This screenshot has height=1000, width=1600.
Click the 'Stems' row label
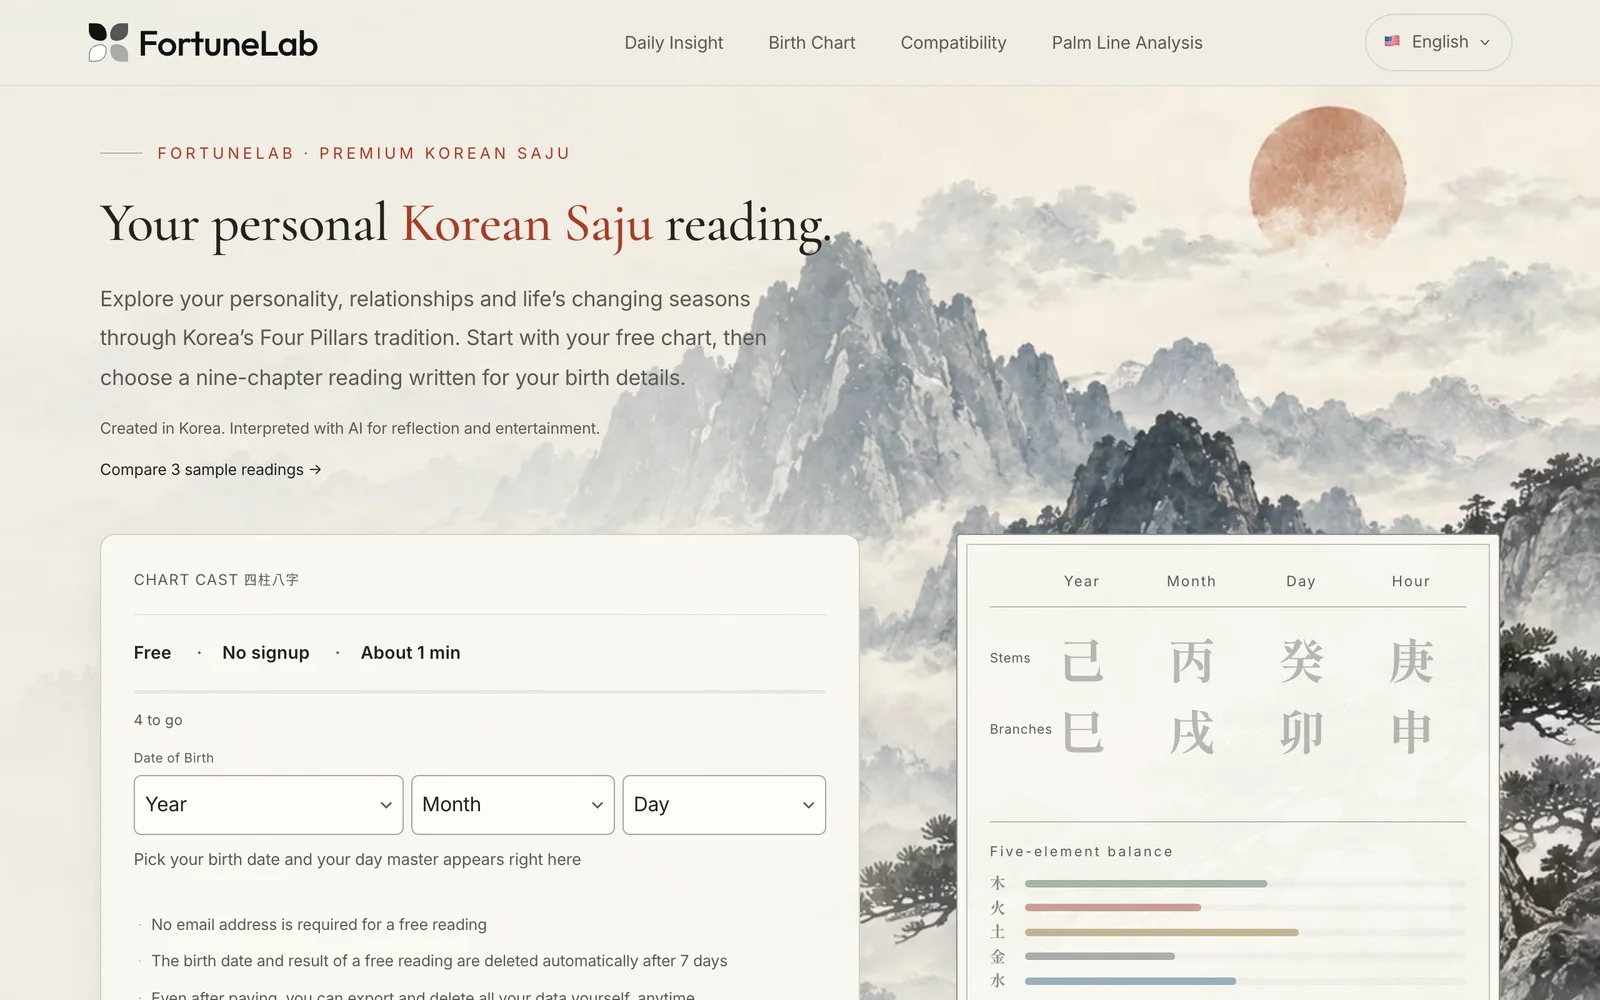pyautogui.click(x=1010, y=658)
